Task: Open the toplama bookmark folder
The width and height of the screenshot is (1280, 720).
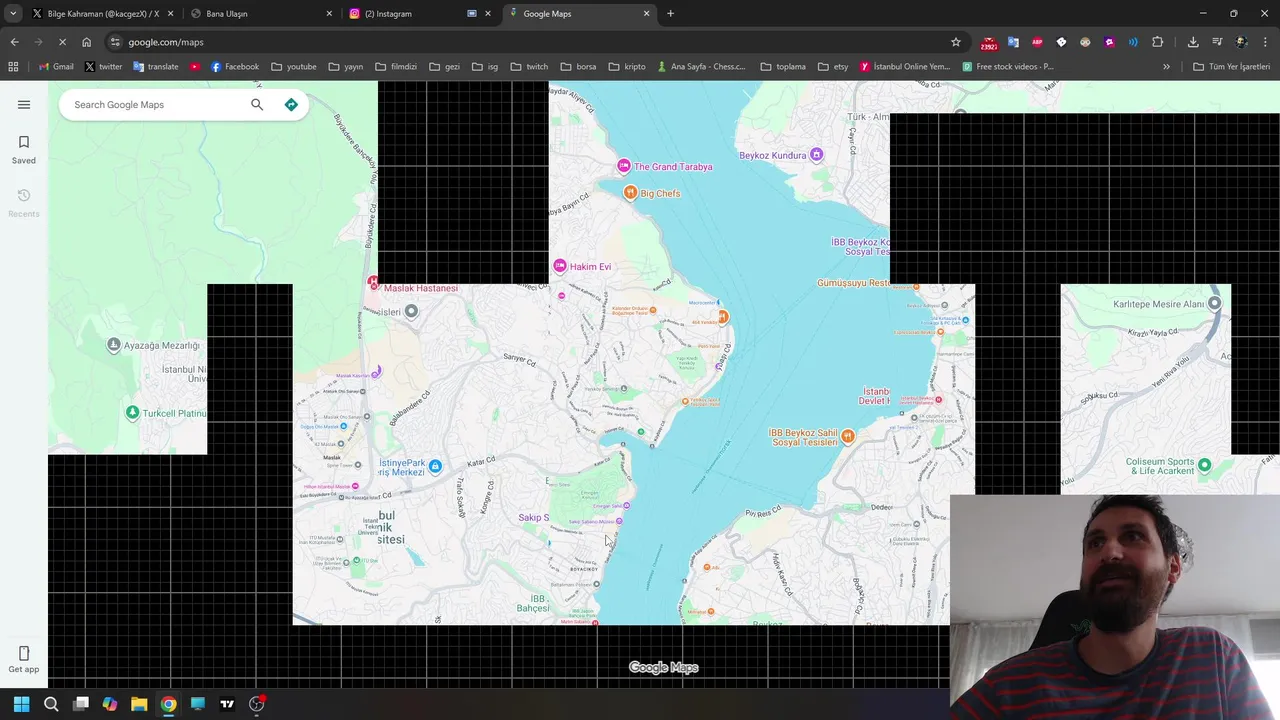Action: 783,67
